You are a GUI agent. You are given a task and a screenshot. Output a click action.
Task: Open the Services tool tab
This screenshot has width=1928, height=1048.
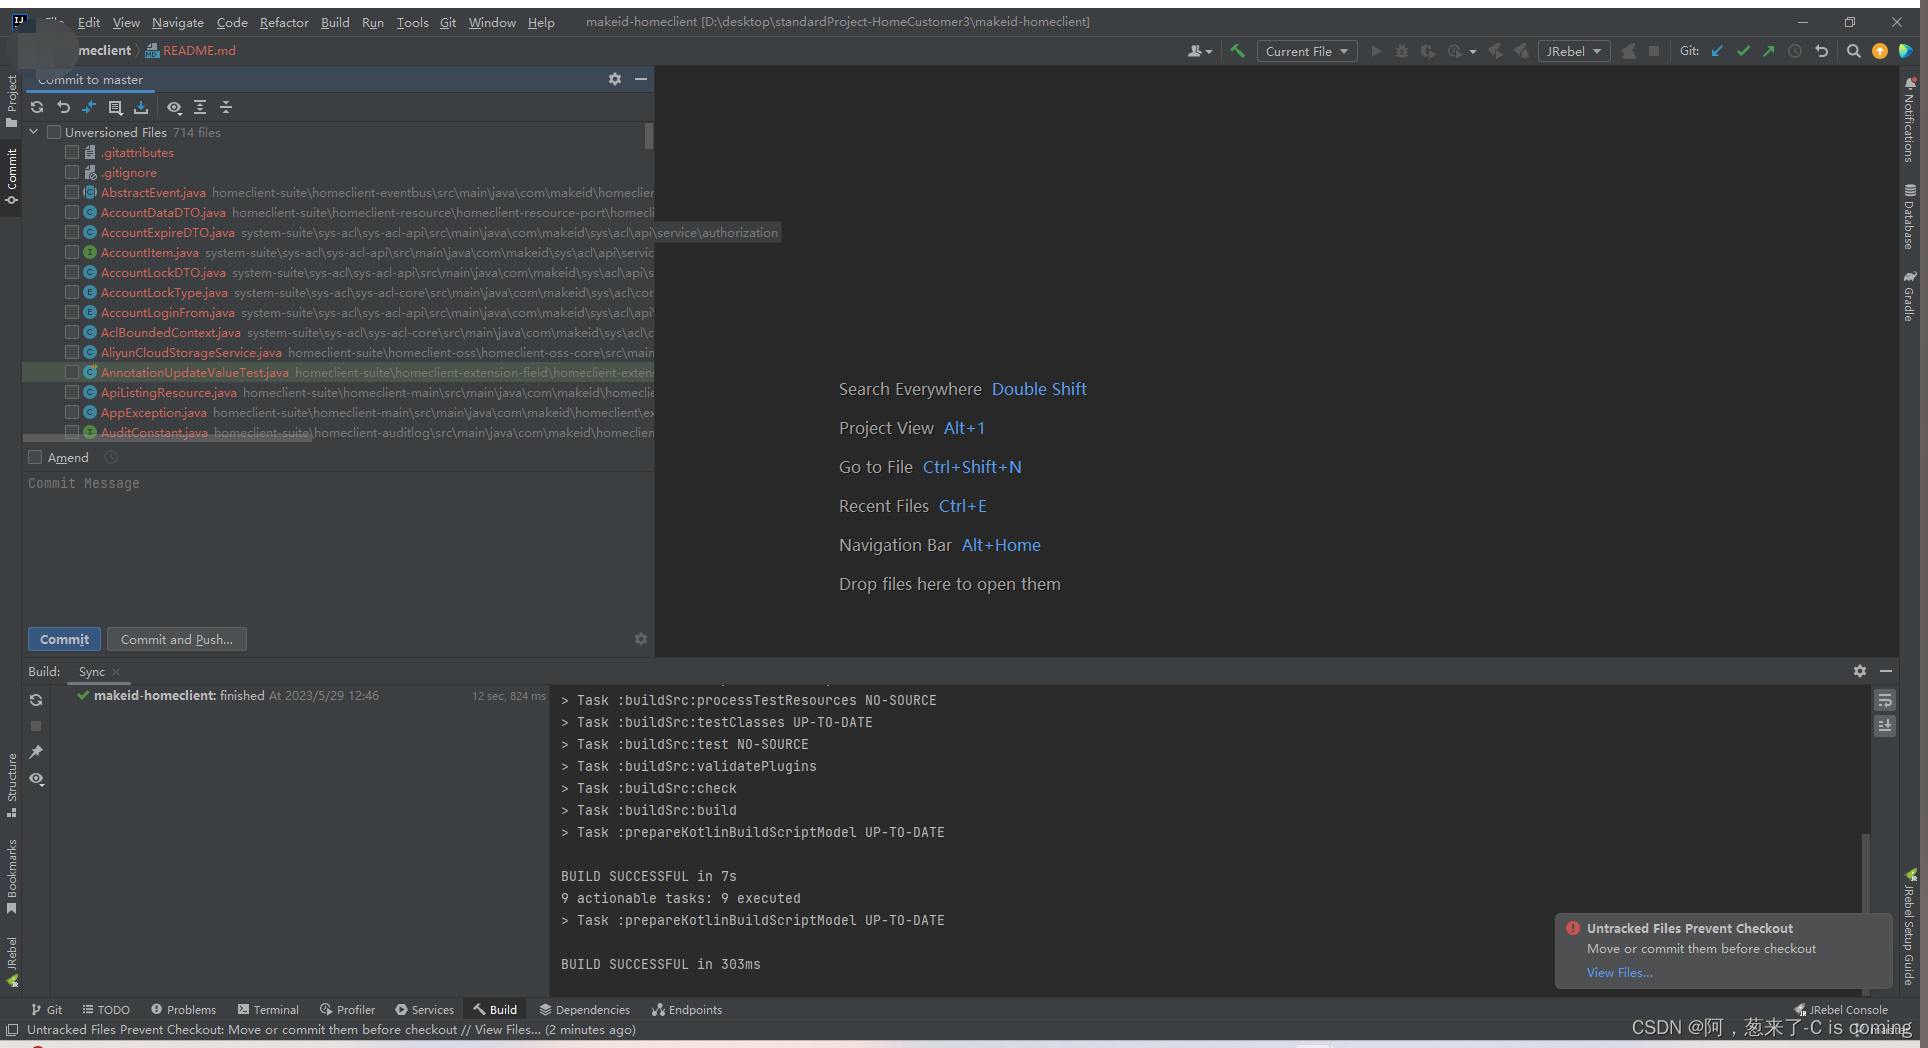(x=424, y=1009)
